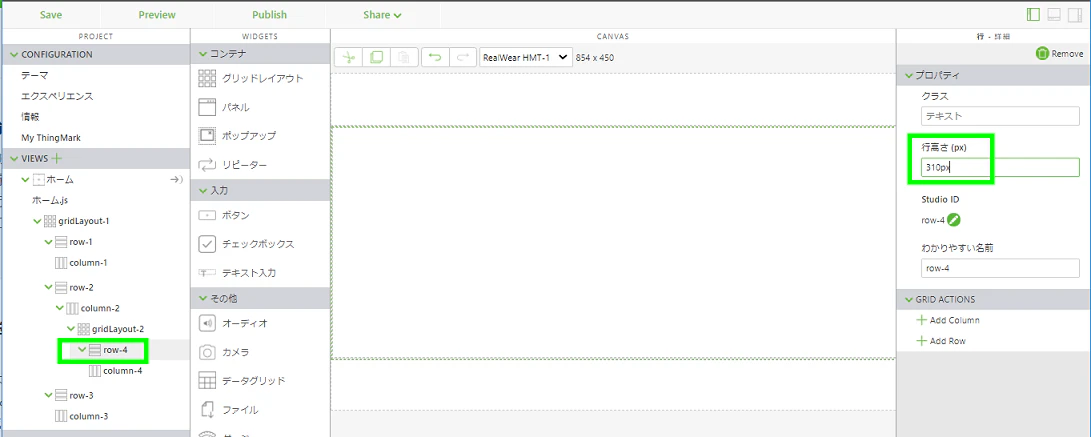Toggle the bottom panel layout icon at top right
The image size is (1091, 437).
pos(1053,15)
